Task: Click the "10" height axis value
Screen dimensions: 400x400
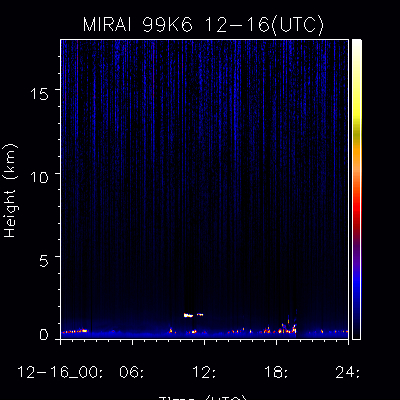Action: click(40, 177)
